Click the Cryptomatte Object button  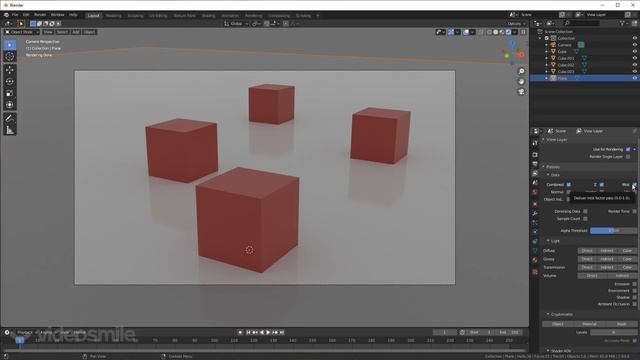click(x=558, y=324)
